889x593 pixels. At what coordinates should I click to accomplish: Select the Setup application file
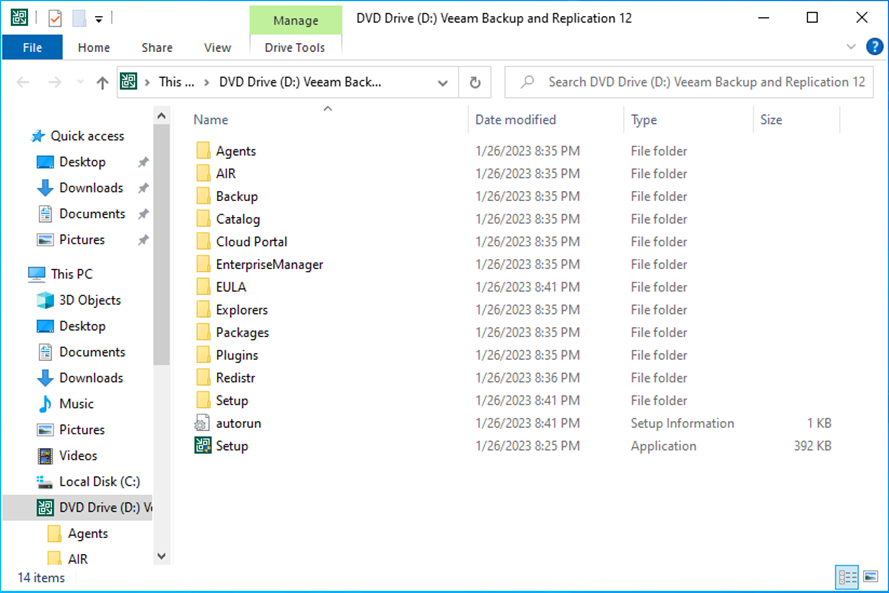pyautogui.click(x=231, y=446)
